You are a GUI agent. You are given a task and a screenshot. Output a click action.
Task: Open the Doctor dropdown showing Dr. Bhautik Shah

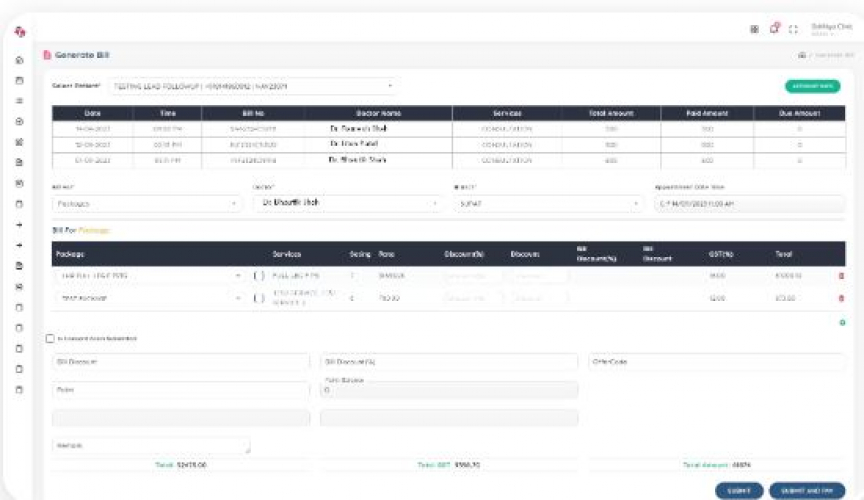[348, 203]
